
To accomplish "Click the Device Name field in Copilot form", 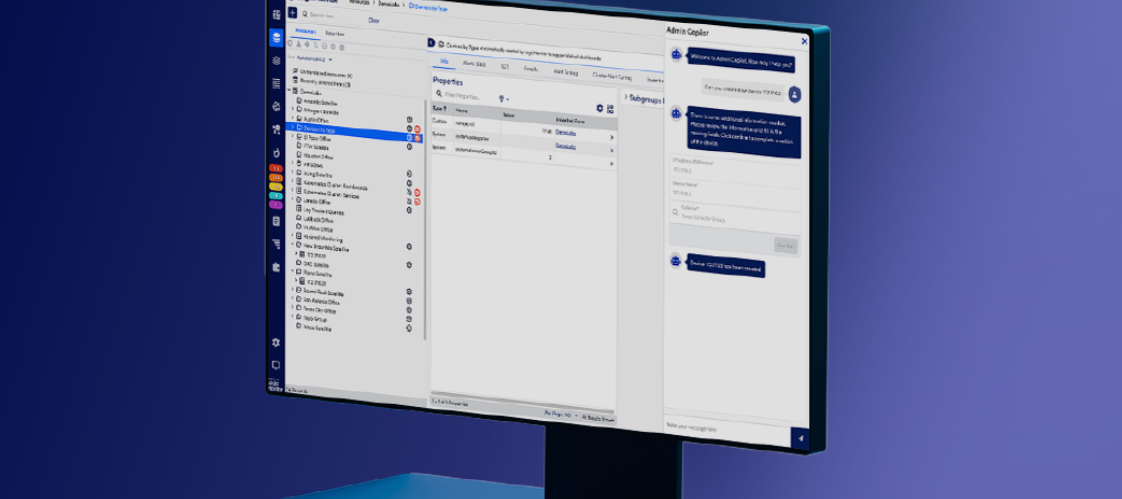I will click(733, 193).
